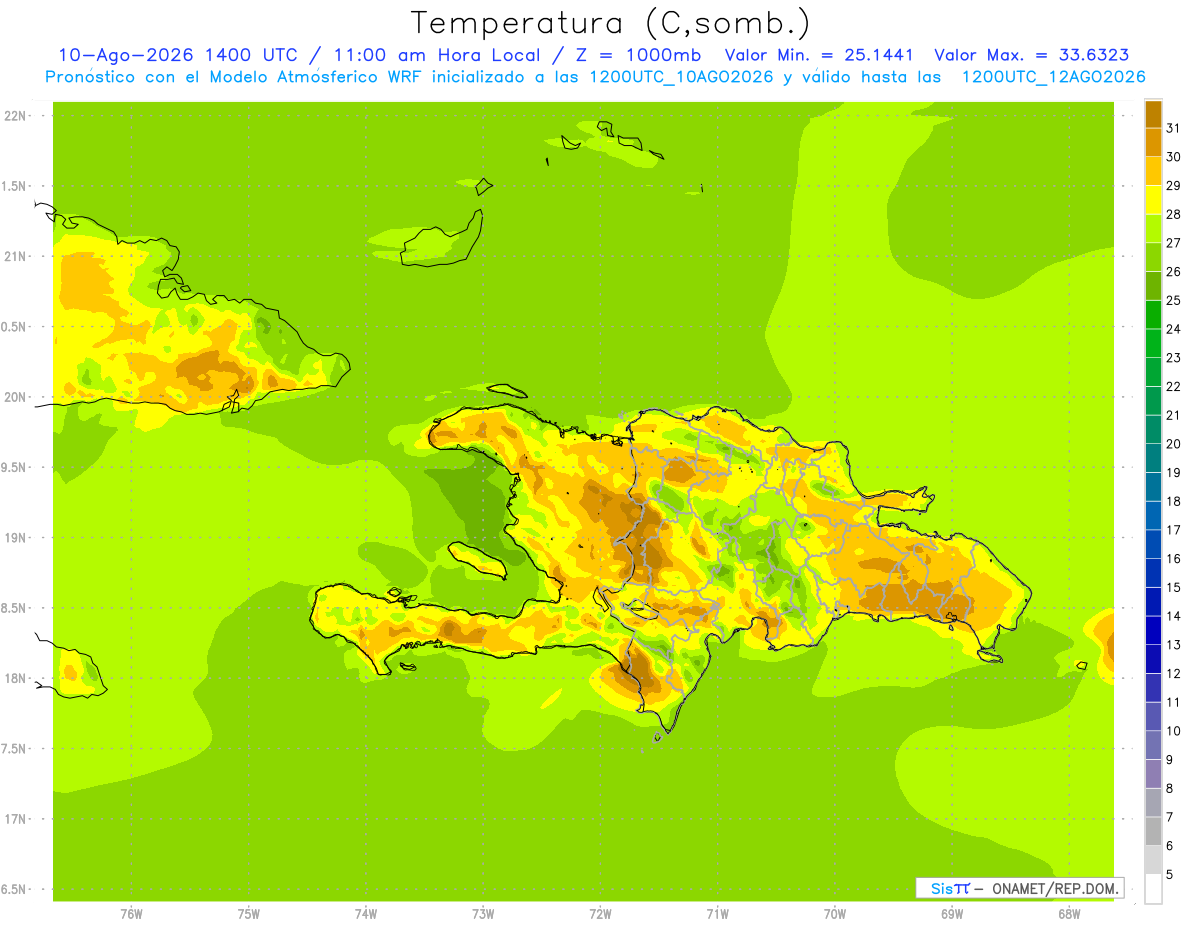Click the latitude axis label "0.5N"

(x=15, y=327)
